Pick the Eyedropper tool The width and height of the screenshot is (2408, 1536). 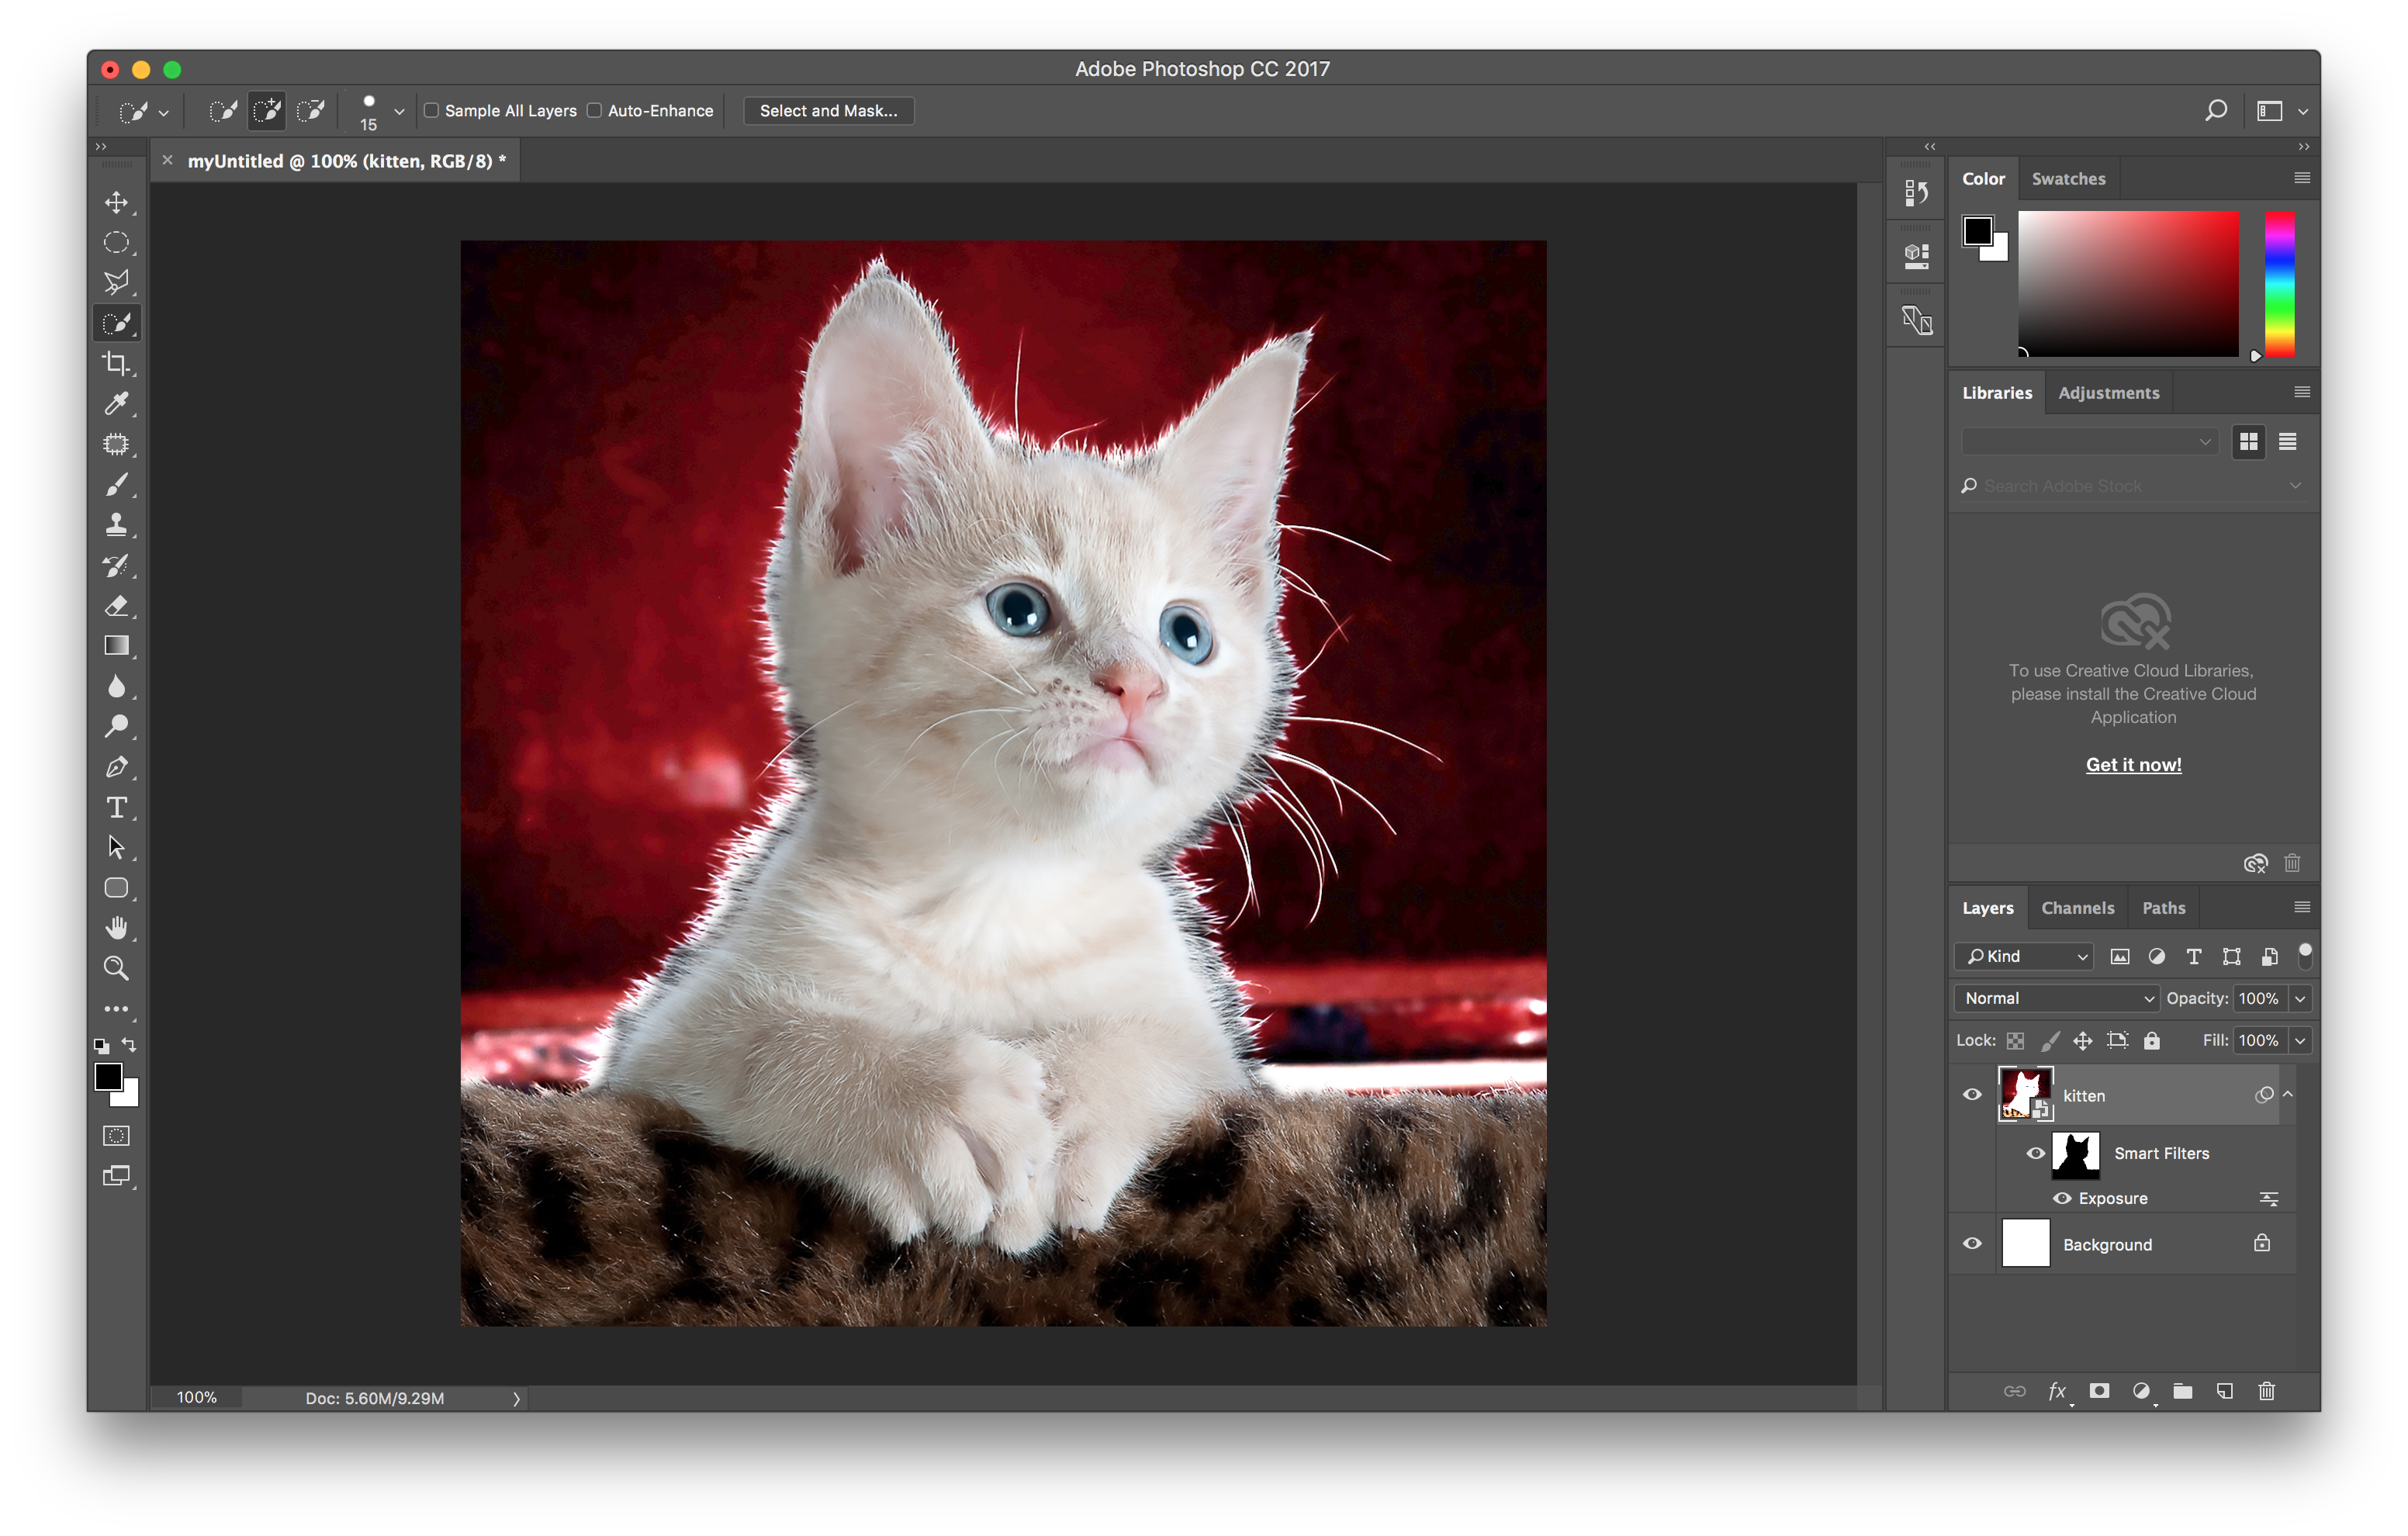[117, 404]
